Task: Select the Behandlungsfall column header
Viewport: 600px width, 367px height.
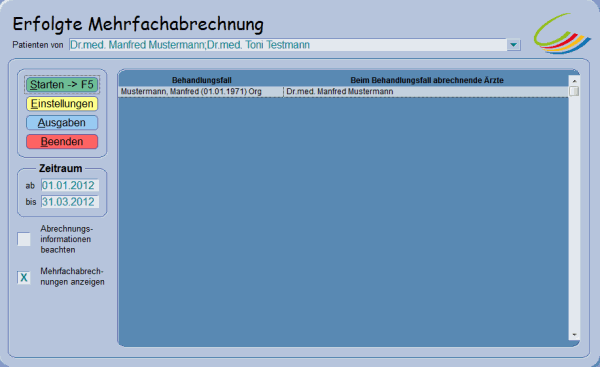Action: [201, 80]
